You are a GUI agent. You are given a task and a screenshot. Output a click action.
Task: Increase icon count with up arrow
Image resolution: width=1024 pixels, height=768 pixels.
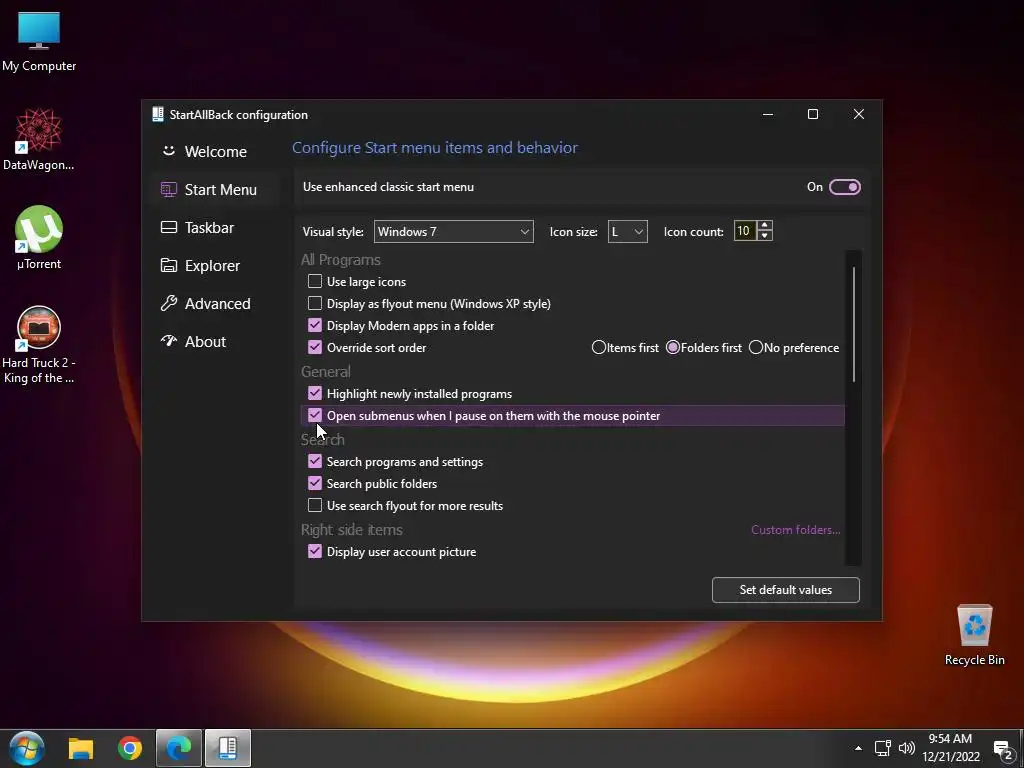click(765, 225)
